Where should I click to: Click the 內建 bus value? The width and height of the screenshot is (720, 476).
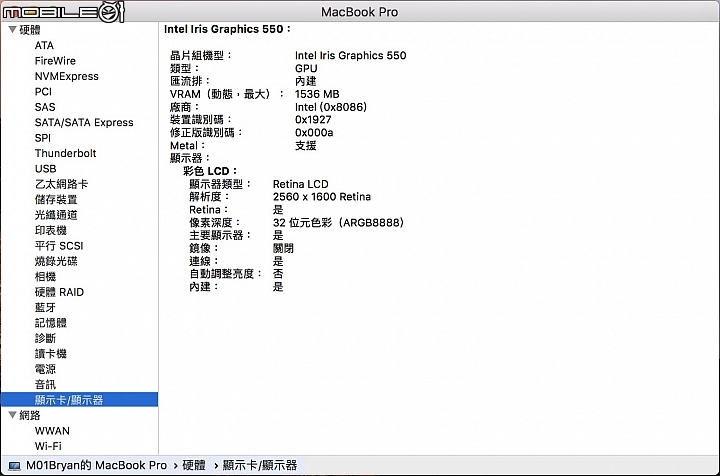(305, 81)
